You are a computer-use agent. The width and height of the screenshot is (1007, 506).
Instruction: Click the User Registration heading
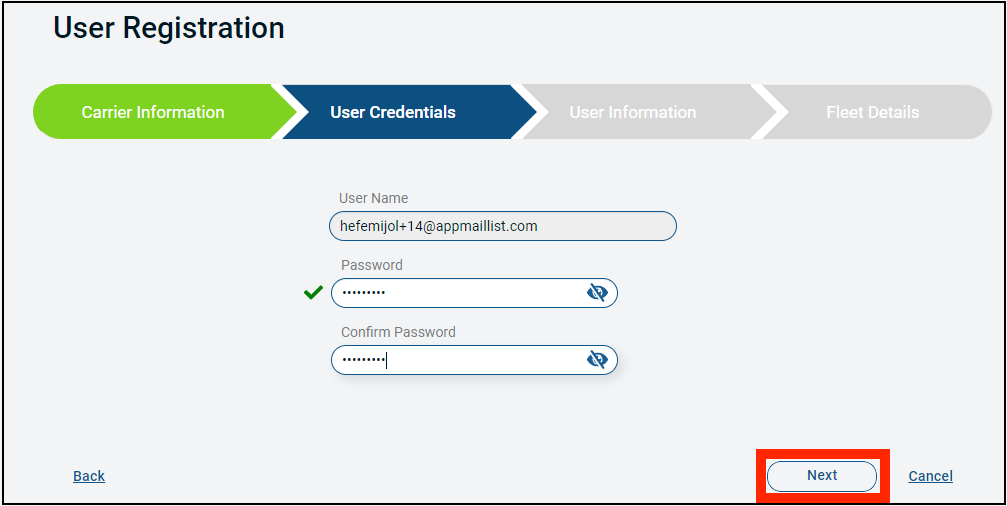click(x=169, y=28)
